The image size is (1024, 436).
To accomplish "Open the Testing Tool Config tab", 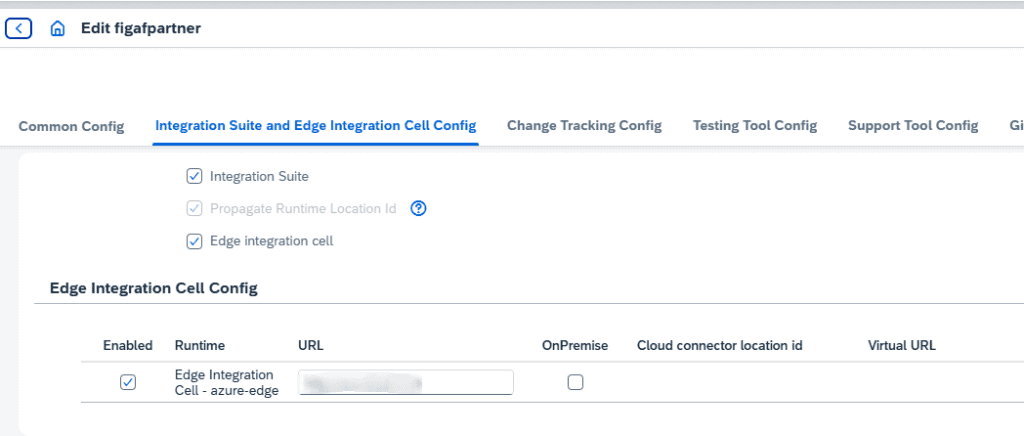I will [755, 125].
